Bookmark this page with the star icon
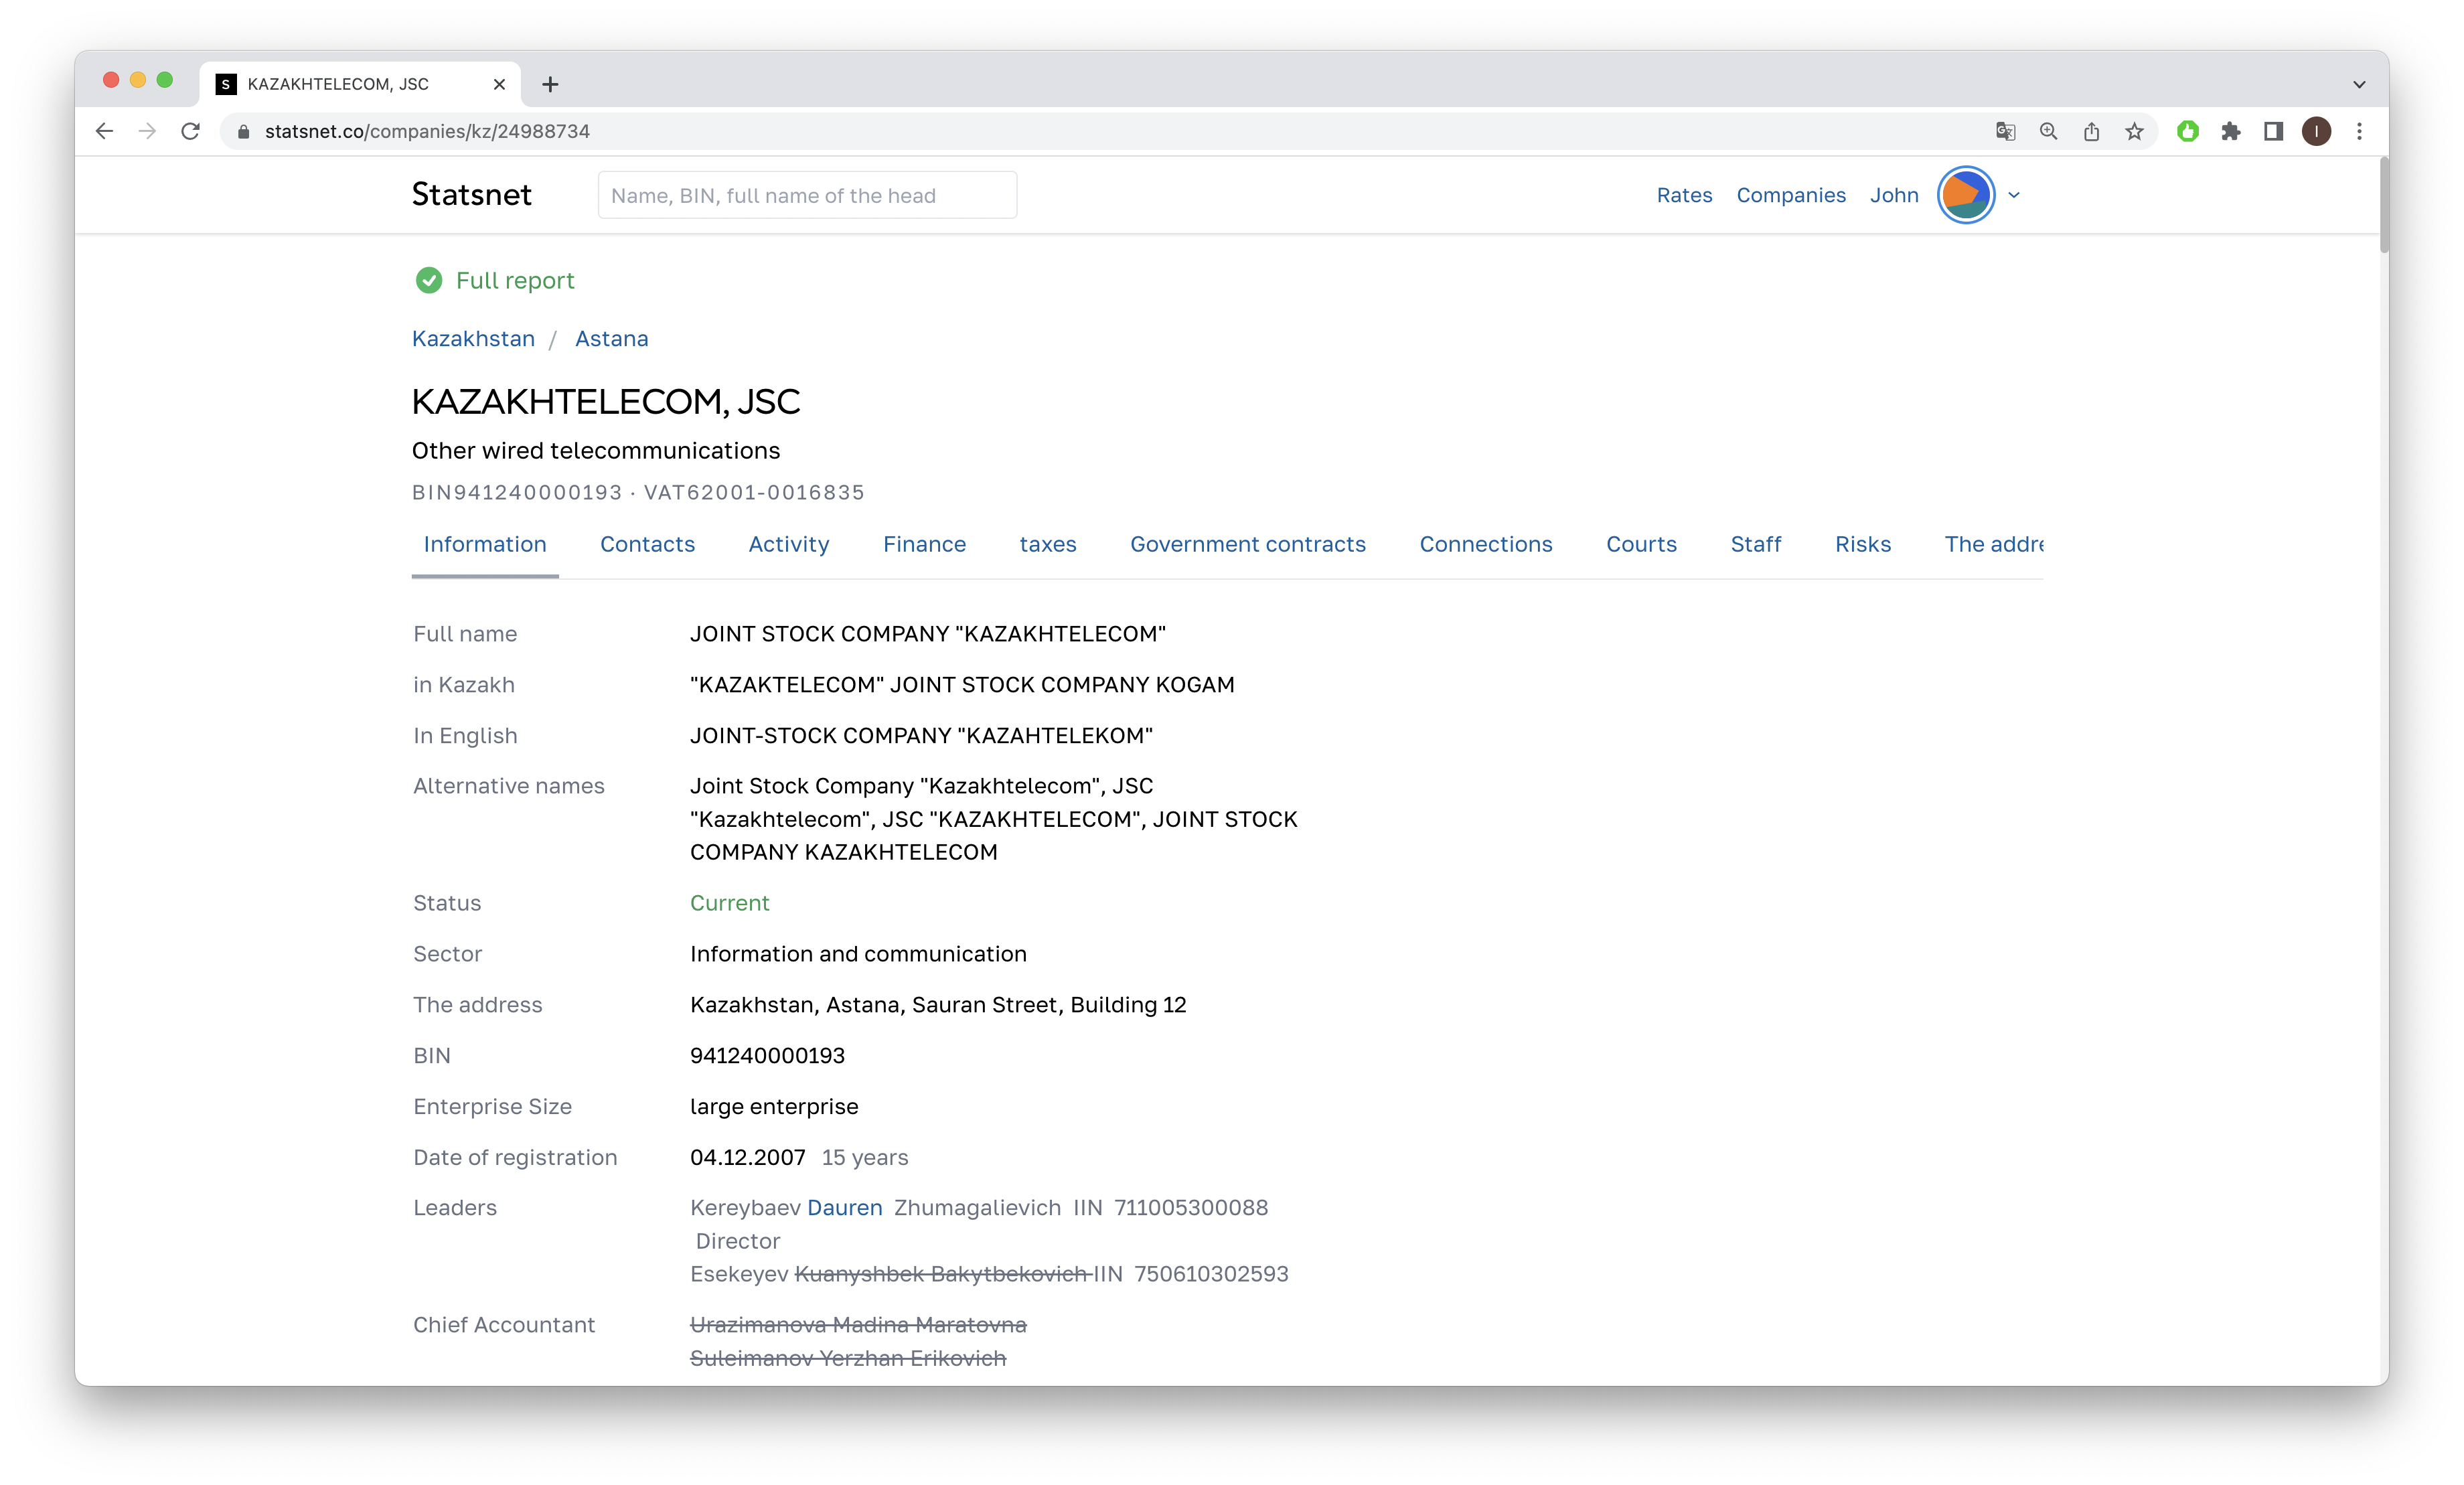The height and width of the screenshot is (1485, 2464). click(2134, 131)
